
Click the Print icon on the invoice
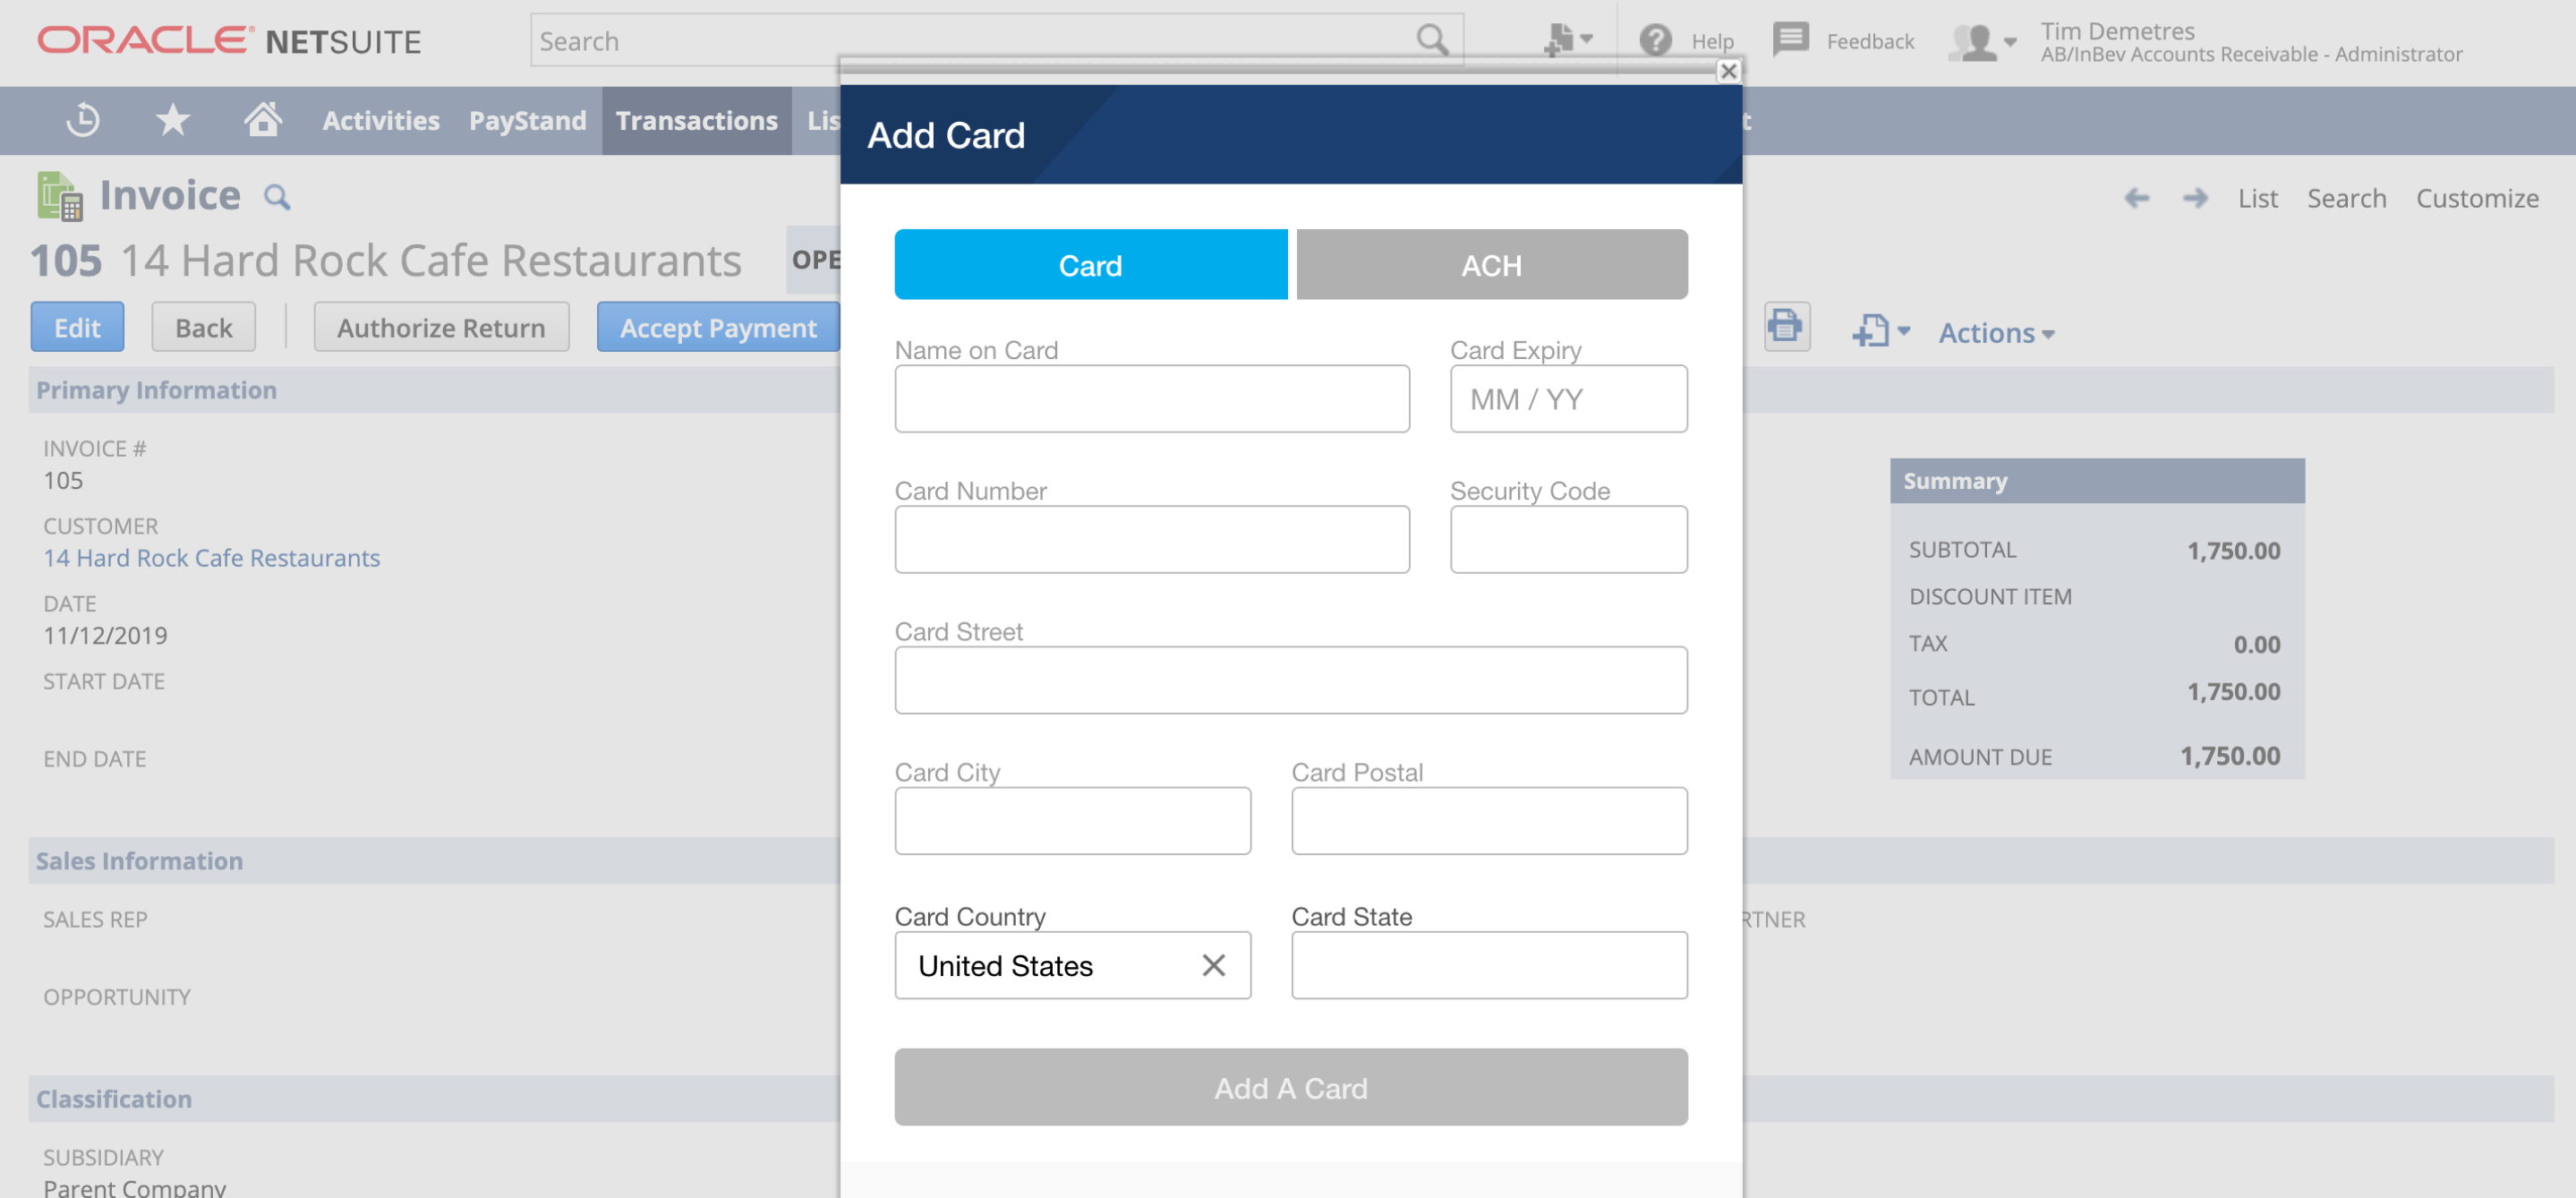click(x=1787, y=327)
